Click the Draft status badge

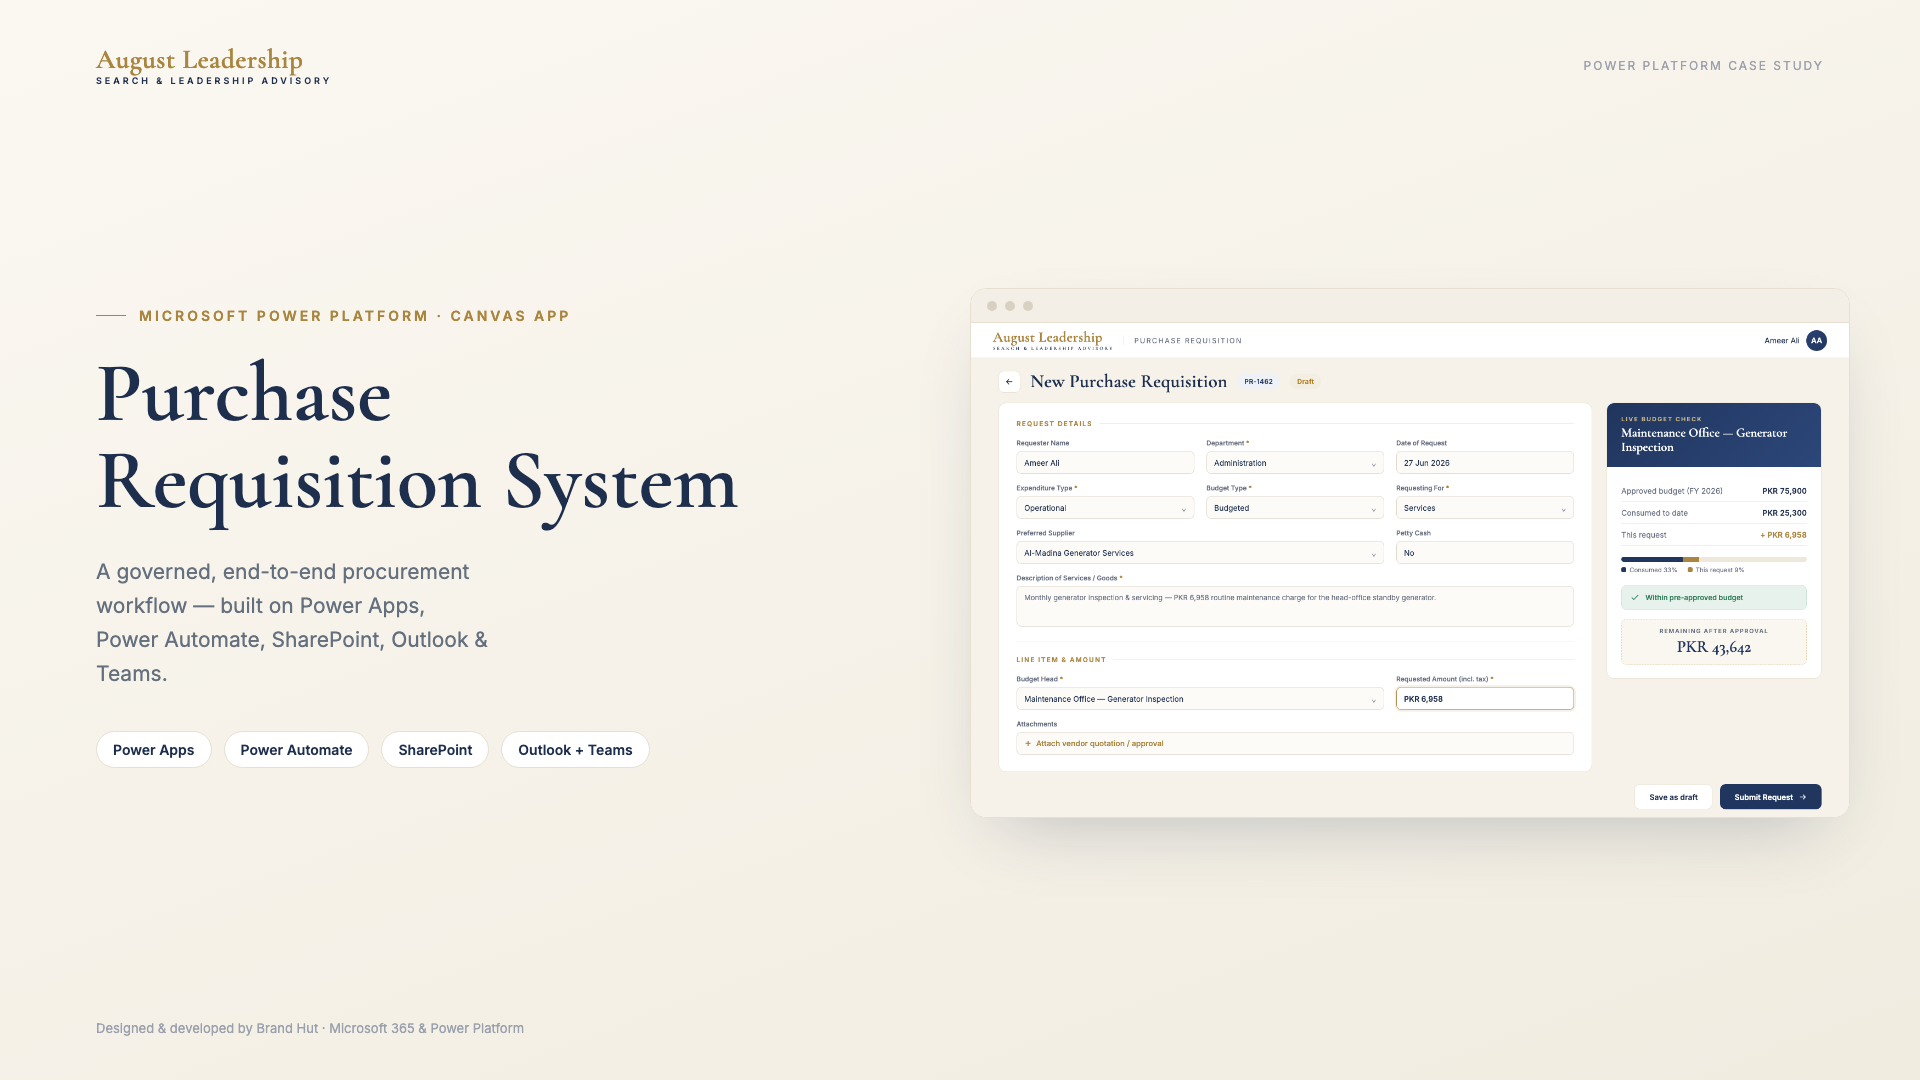pos(1305,381)
